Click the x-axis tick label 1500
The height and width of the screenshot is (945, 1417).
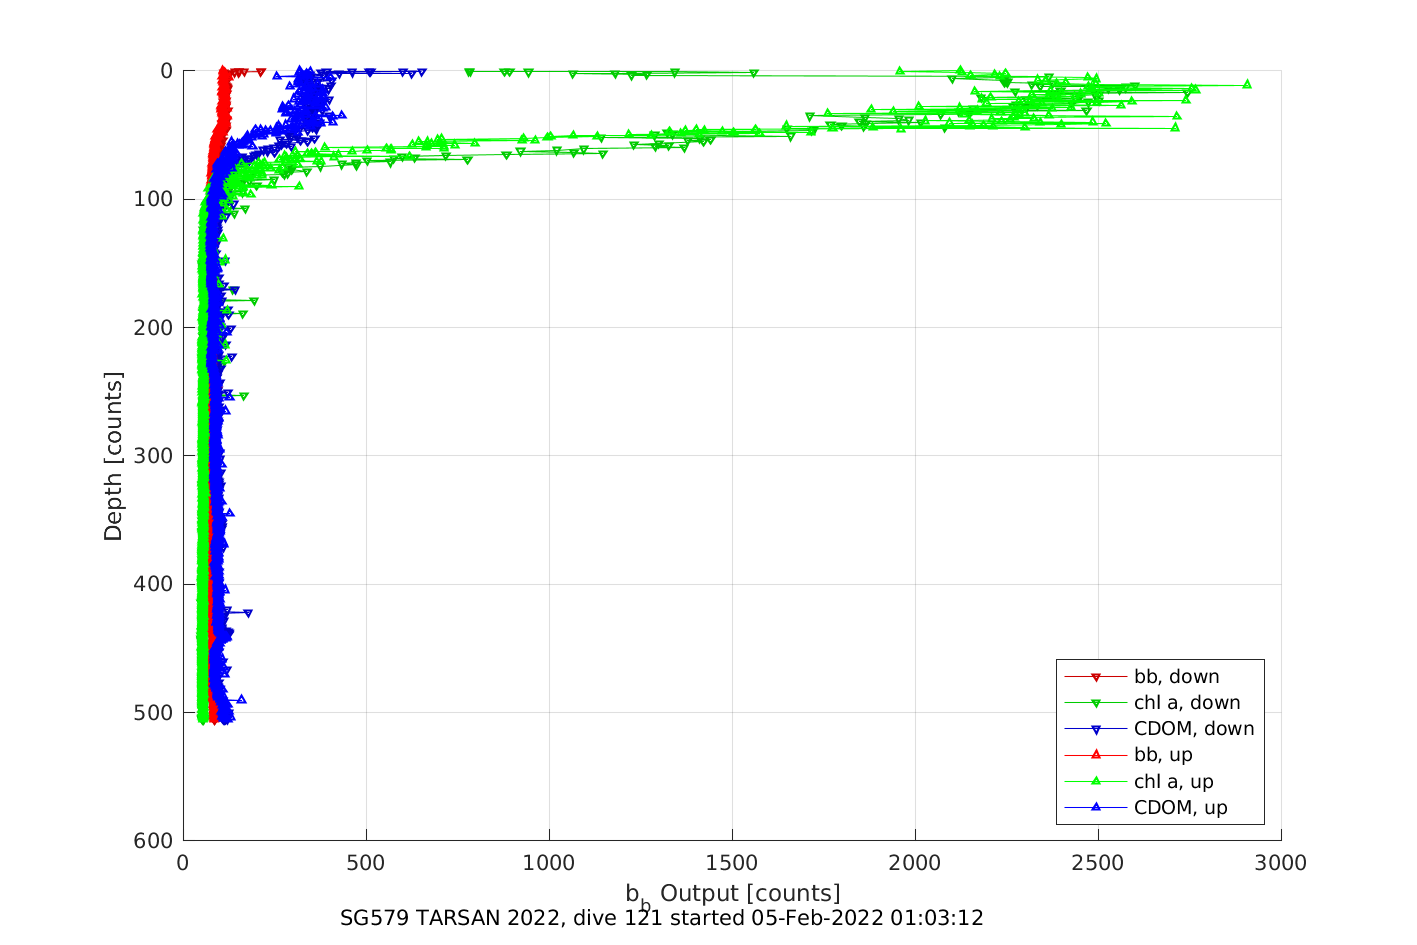732,864
